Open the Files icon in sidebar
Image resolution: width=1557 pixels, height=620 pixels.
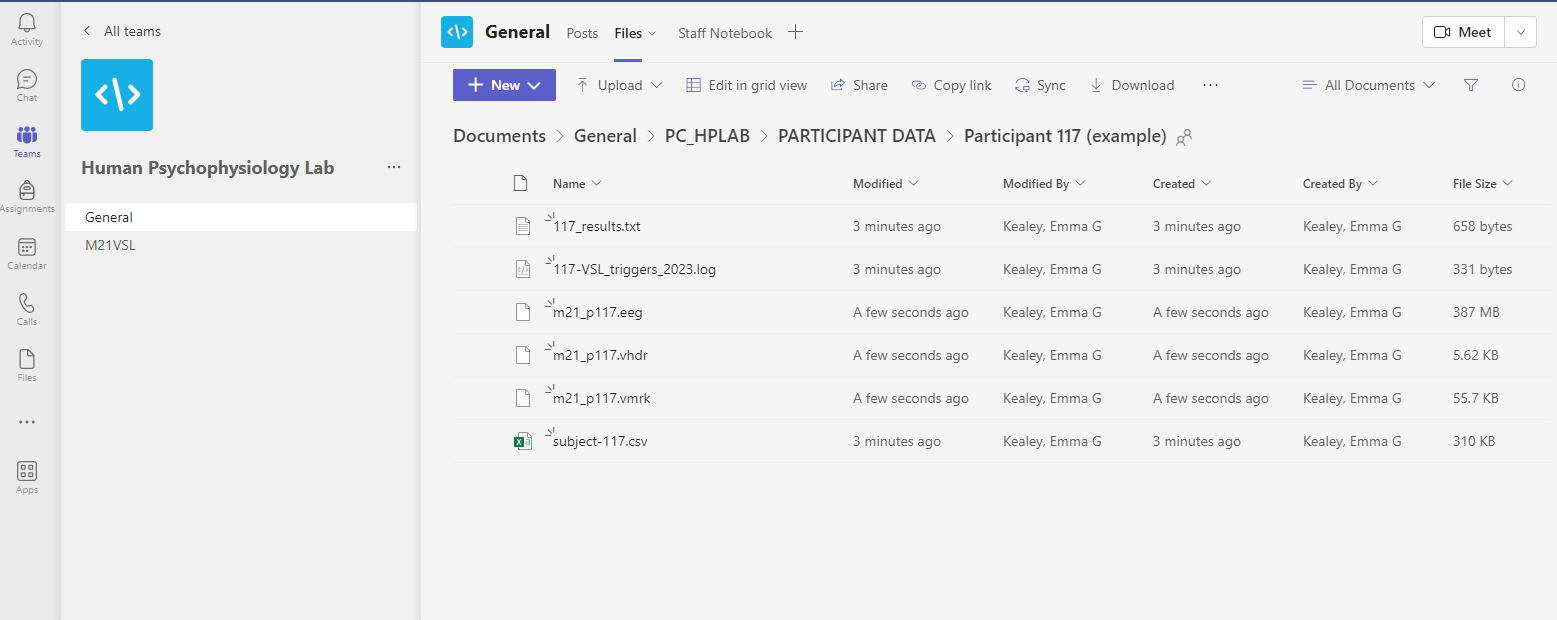pos(27,359)
